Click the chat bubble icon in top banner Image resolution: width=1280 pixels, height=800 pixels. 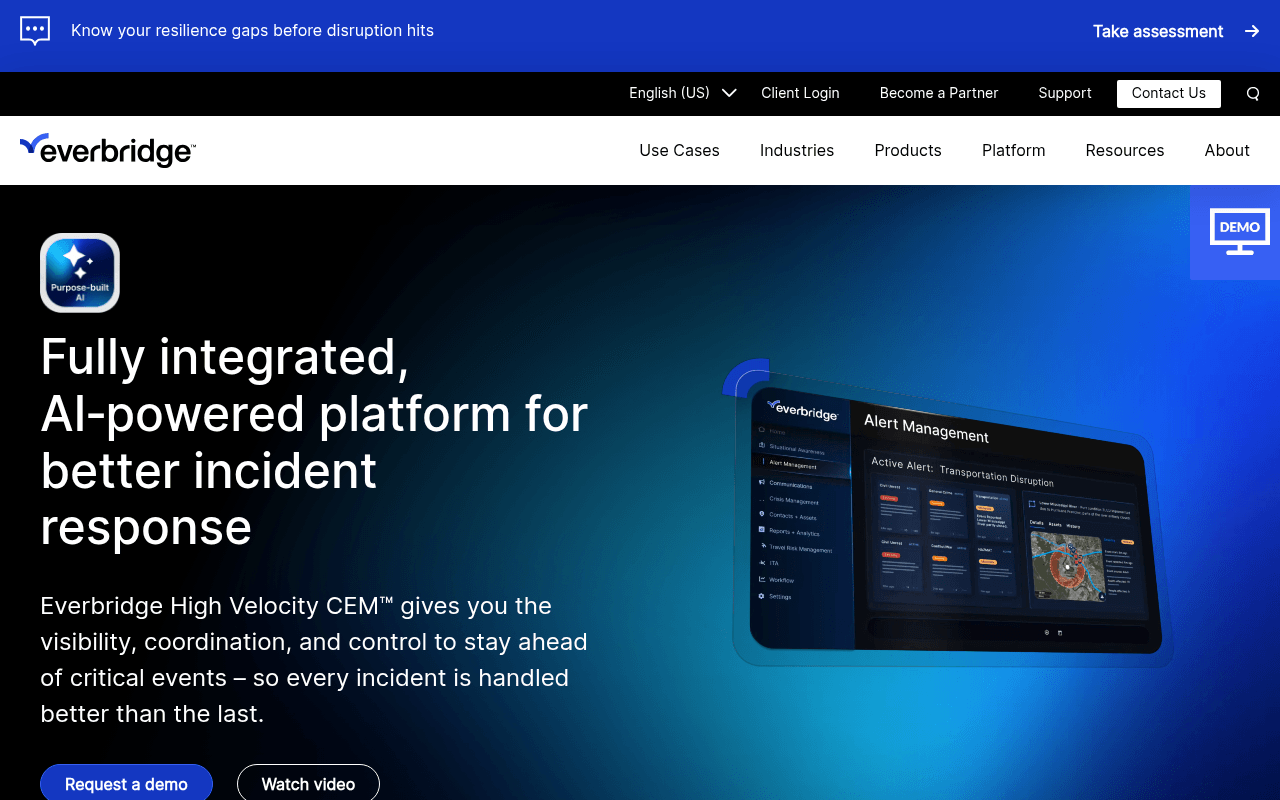[35, 31]
